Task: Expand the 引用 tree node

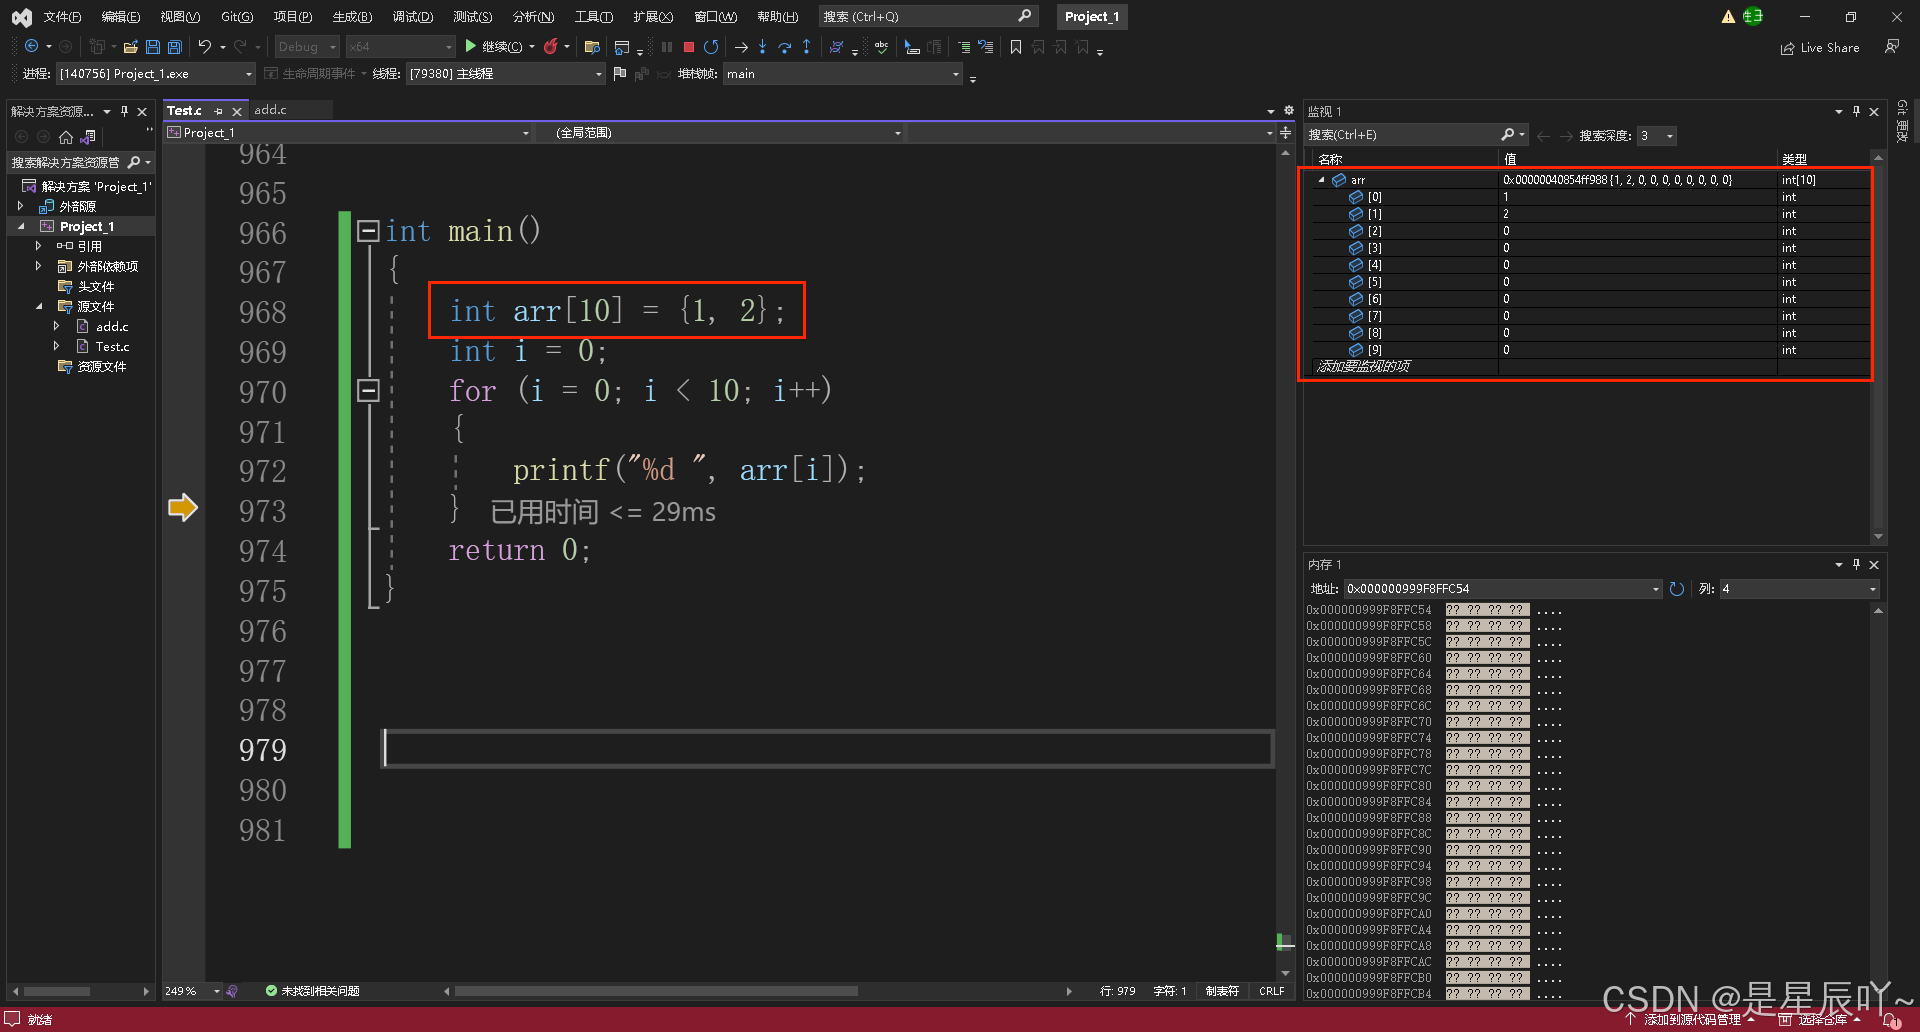Action: (x=38, y=246)
